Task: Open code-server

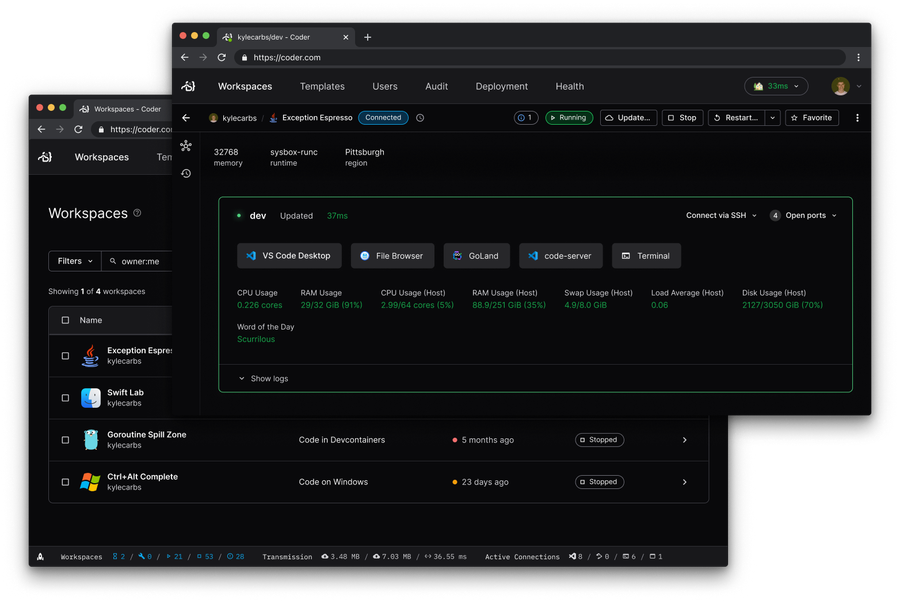Action: pyautogui.click(x=561, y=255)
